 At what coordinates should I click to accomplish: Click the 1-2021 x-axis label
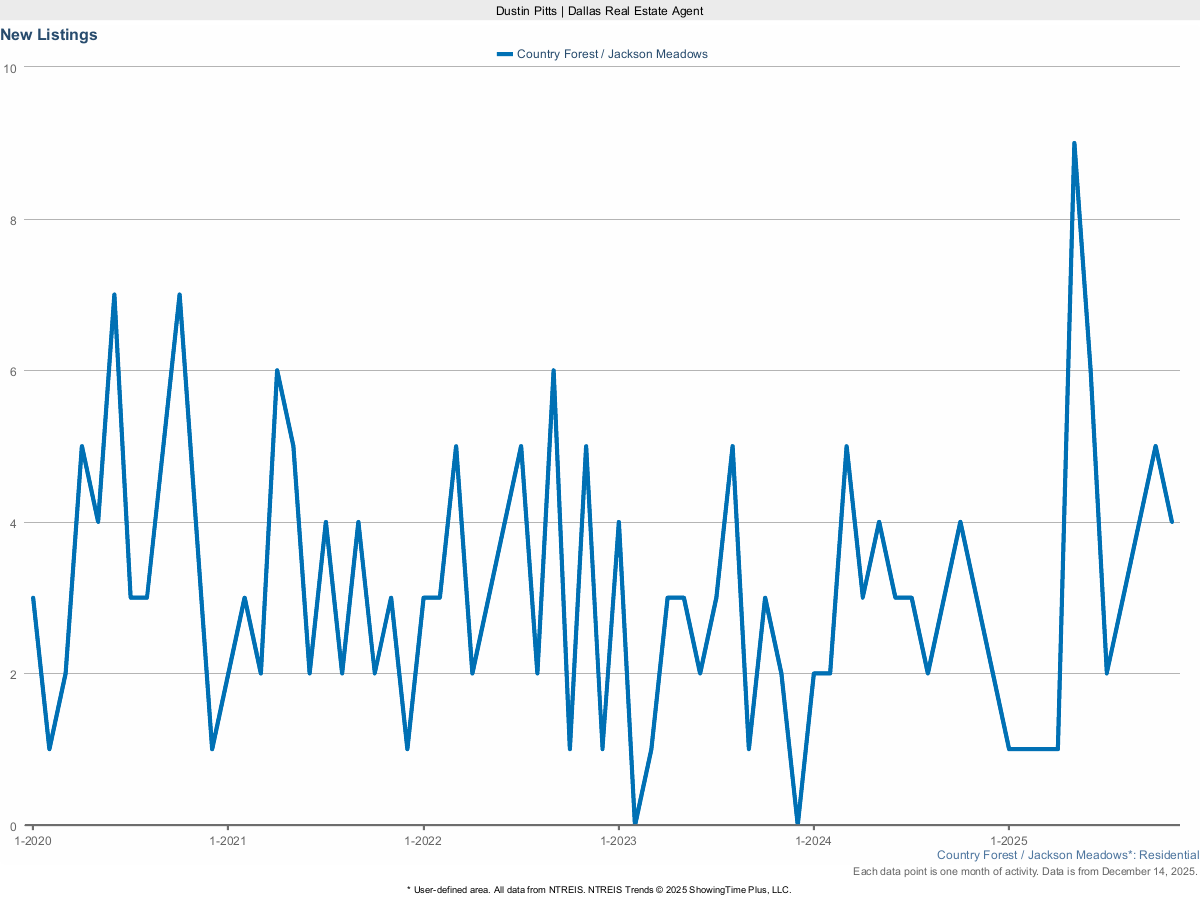(x=228, y=841)
